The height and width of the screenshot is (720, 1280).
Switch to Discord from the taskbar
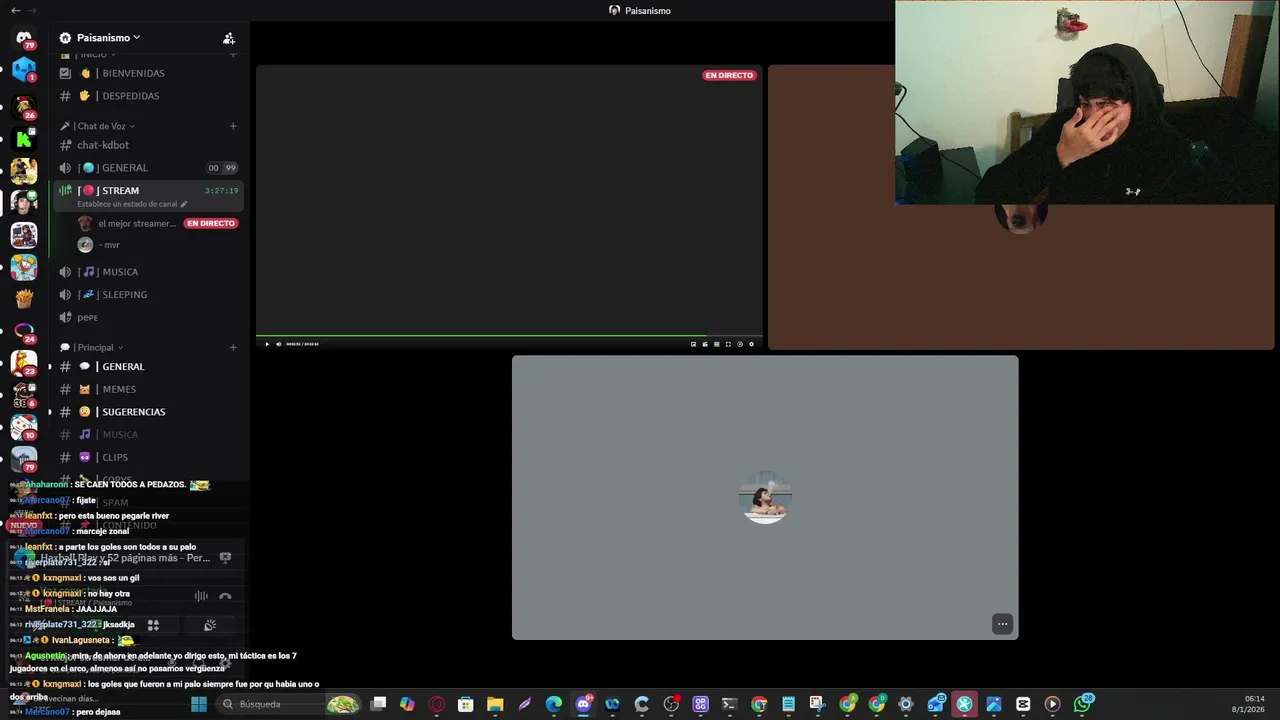pos(583,704)
